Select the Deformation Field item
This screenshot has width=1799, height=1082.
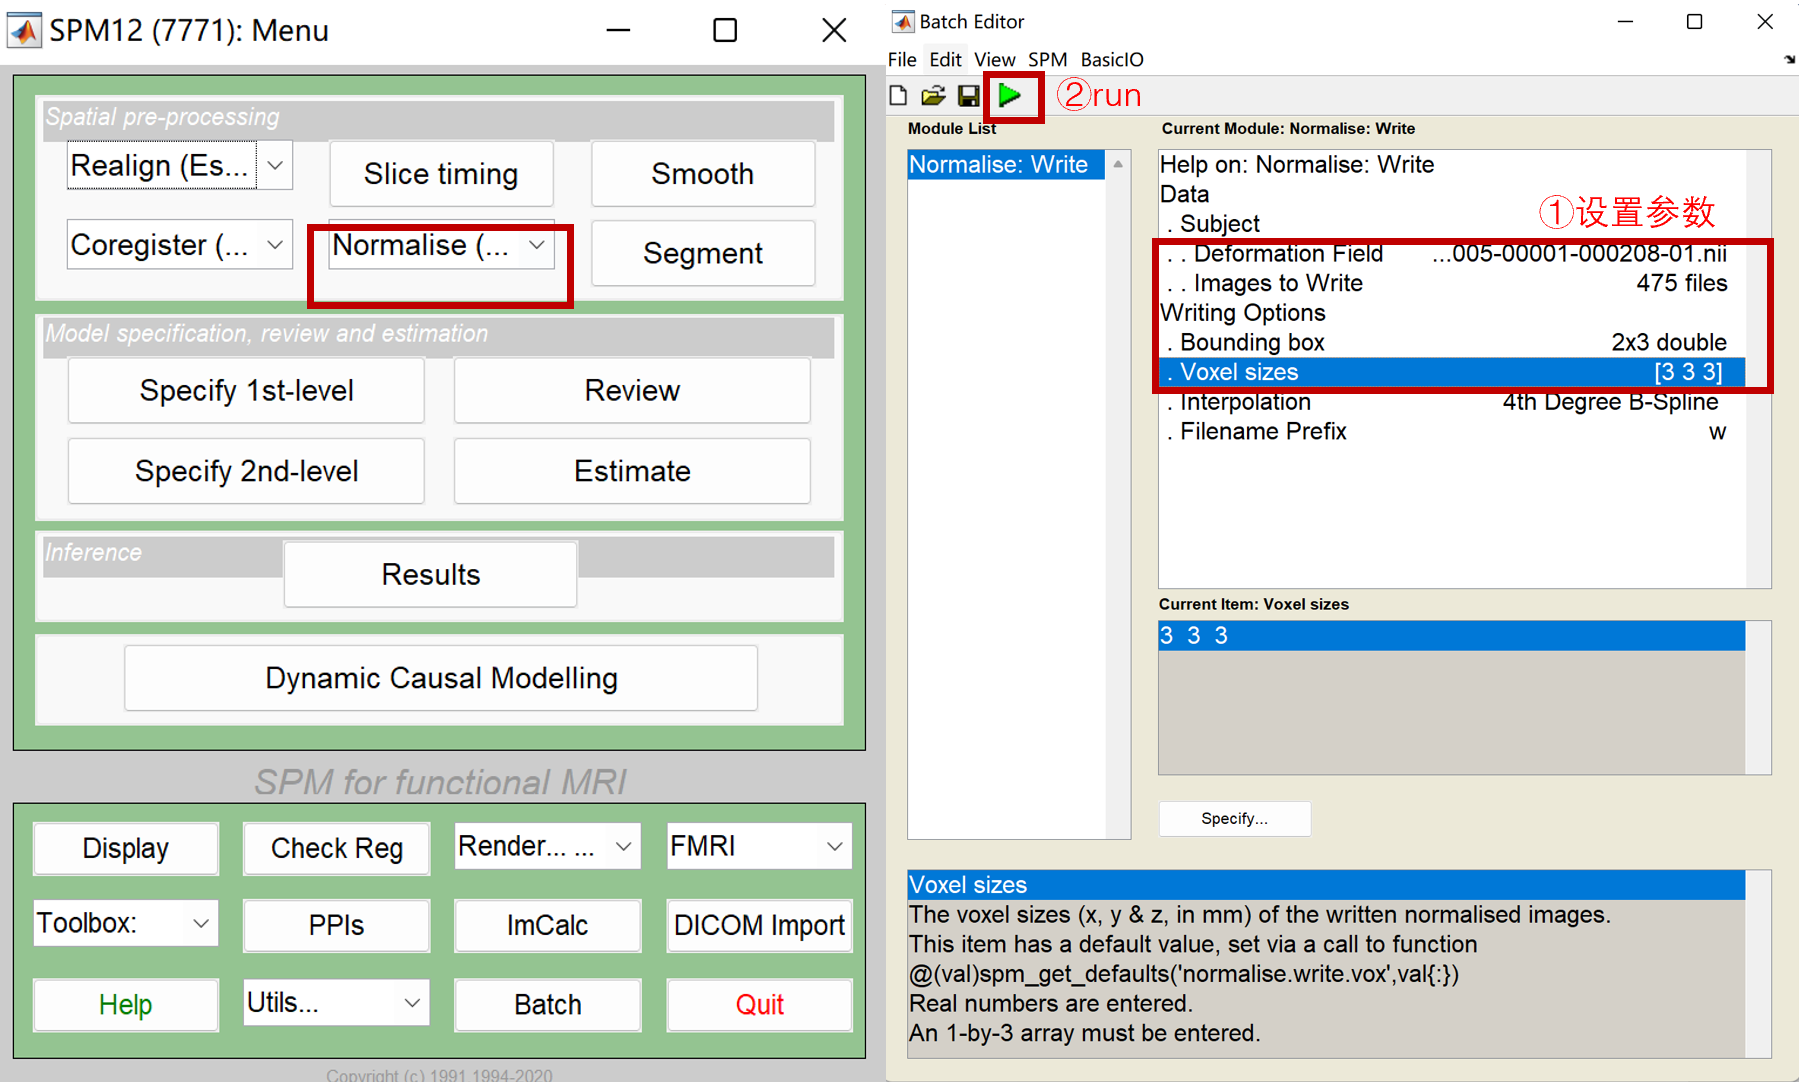pyautogui.click(x=1452, y=254)
